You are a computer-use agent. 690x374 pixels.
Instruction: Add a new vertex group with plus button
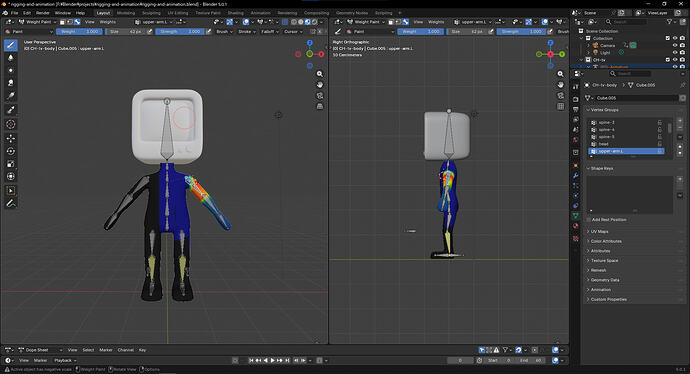pyautogui.click(x=680, y=121)
